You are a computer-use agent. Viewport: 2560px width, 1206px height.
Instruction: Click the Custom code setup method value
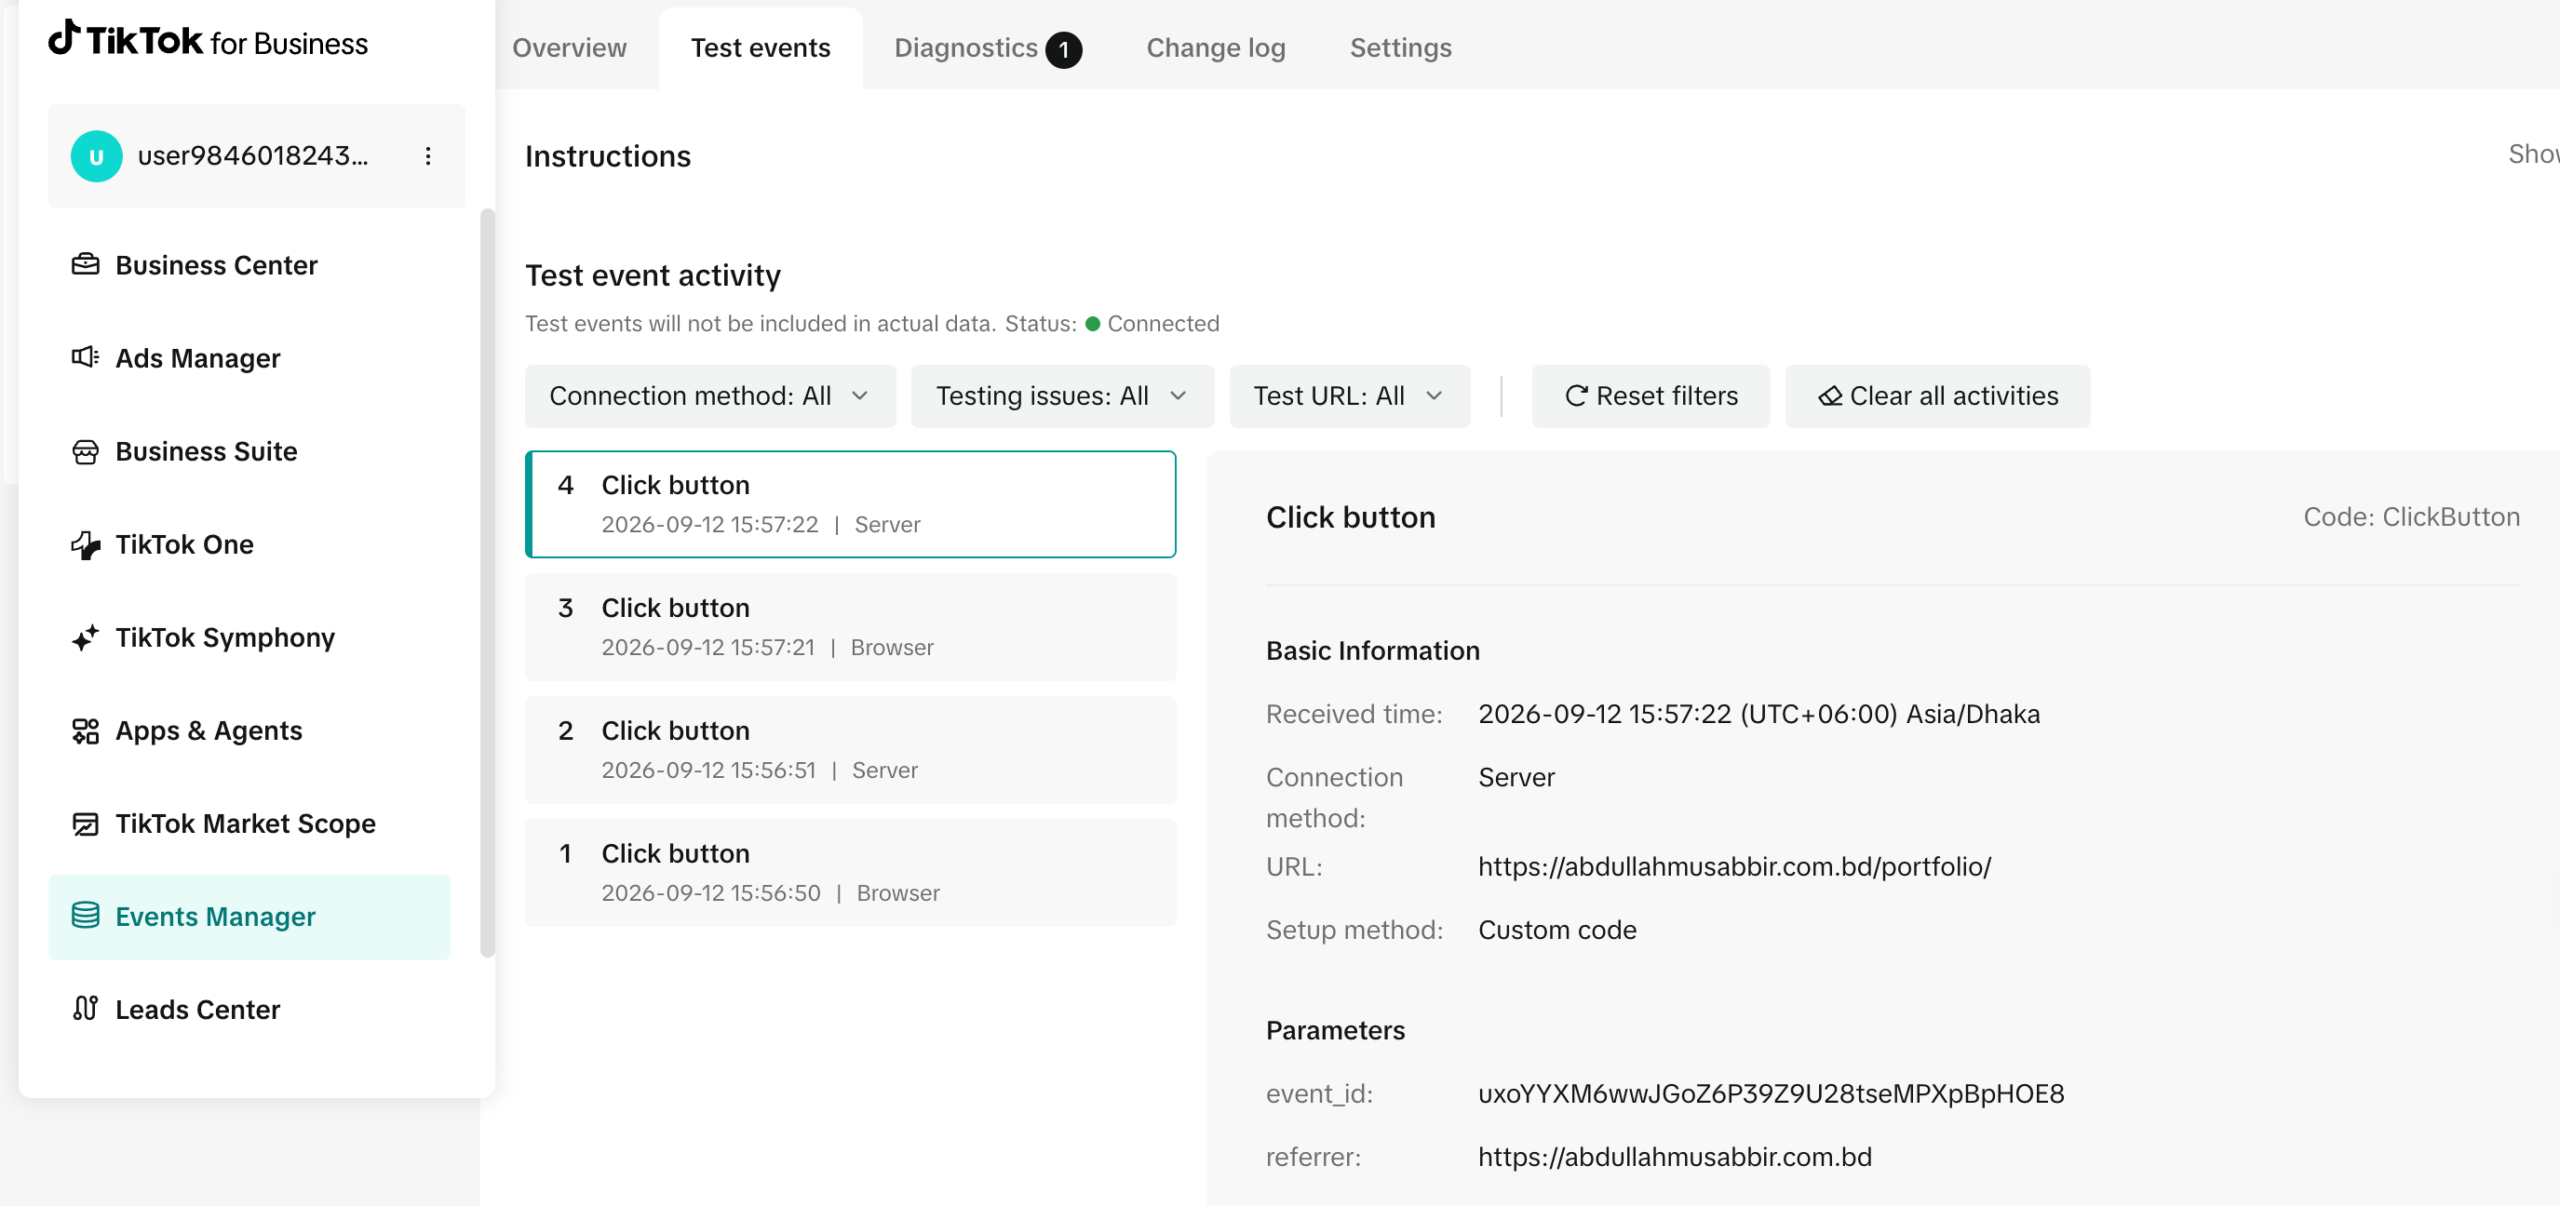[1557, 930]
